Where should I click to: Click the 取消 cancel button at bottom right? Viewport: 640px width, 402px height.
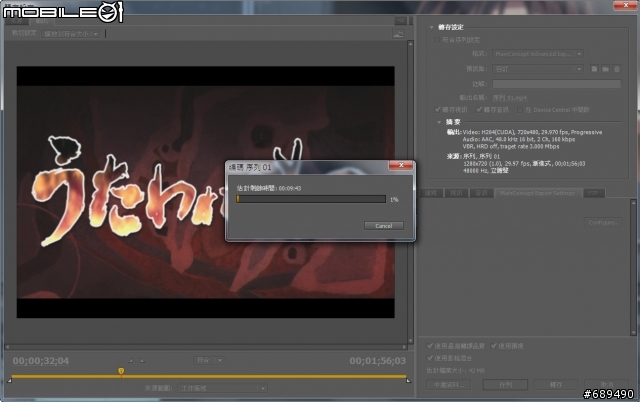click(x=607, y=384)
